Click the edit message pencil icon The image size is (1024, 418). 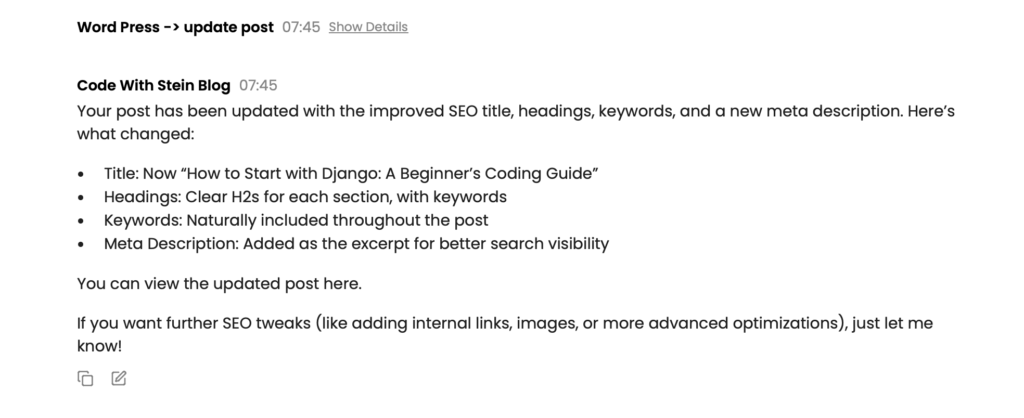pyautogui.click(x=119, y=378)
